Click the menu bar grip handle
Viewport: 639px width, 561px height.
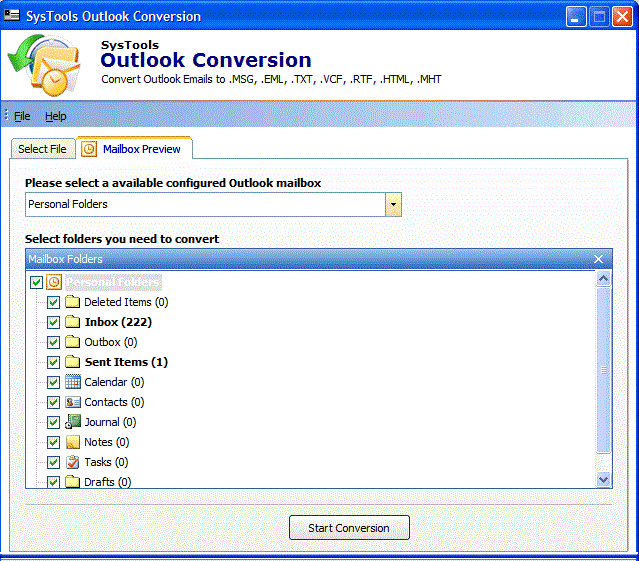point(6,115)
